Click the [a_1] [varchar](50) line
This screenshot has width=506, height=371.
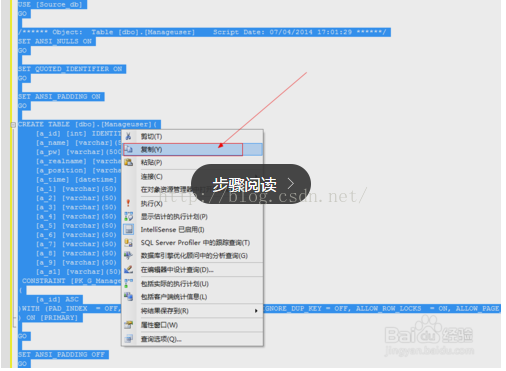coord(77,189)
